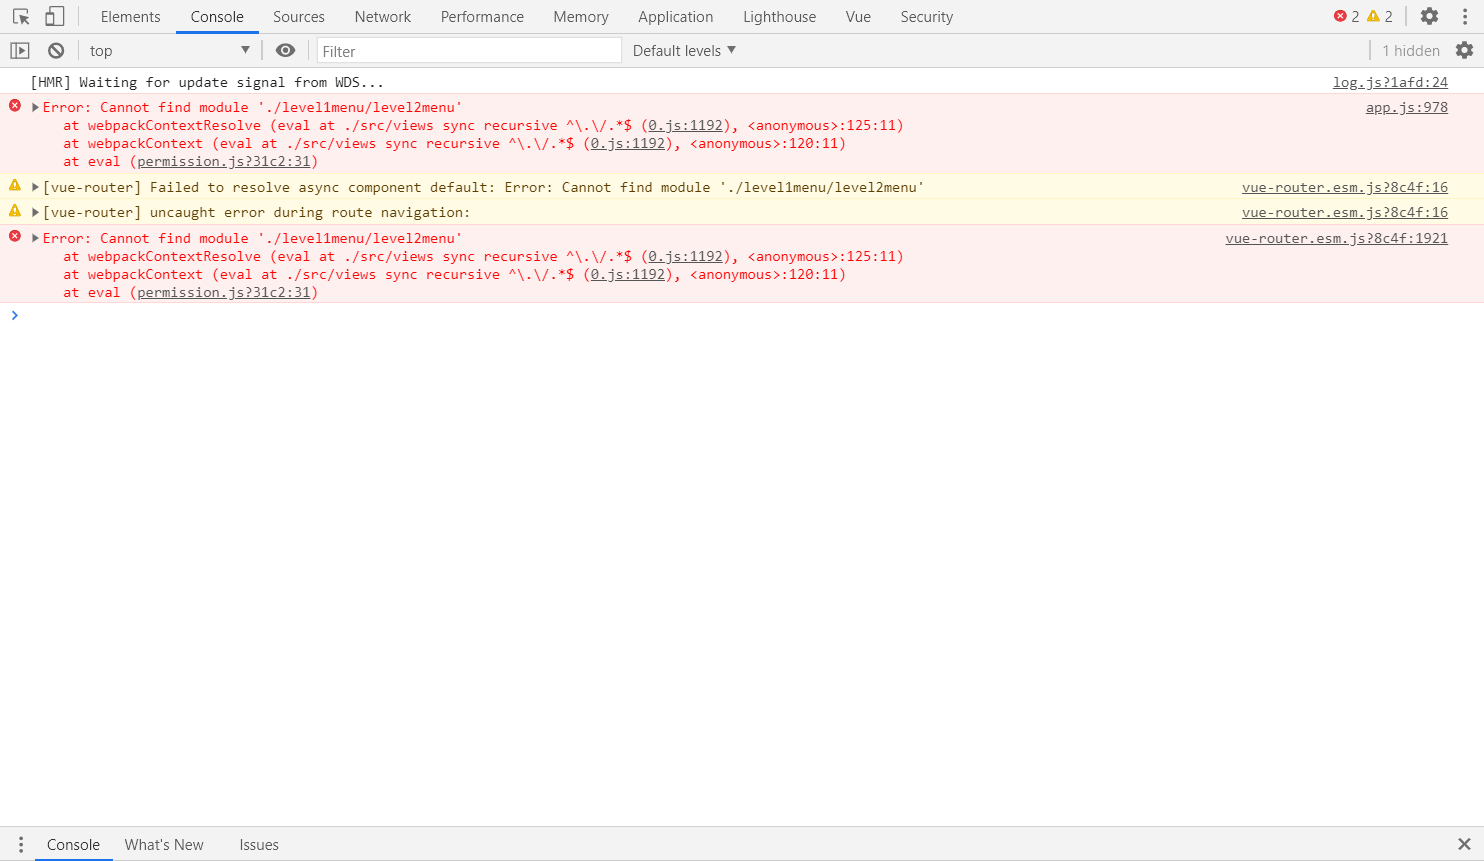Click the console Filter input field
The image size is (1484, 861).
point(468,51)
